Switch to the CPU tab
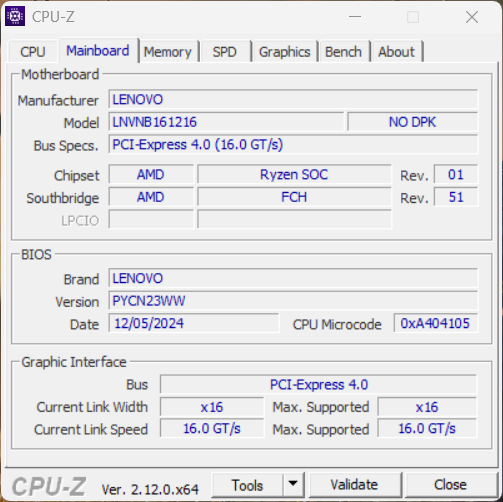The height and width of the screenshot is (502, 503). click(x=33, y=52)
